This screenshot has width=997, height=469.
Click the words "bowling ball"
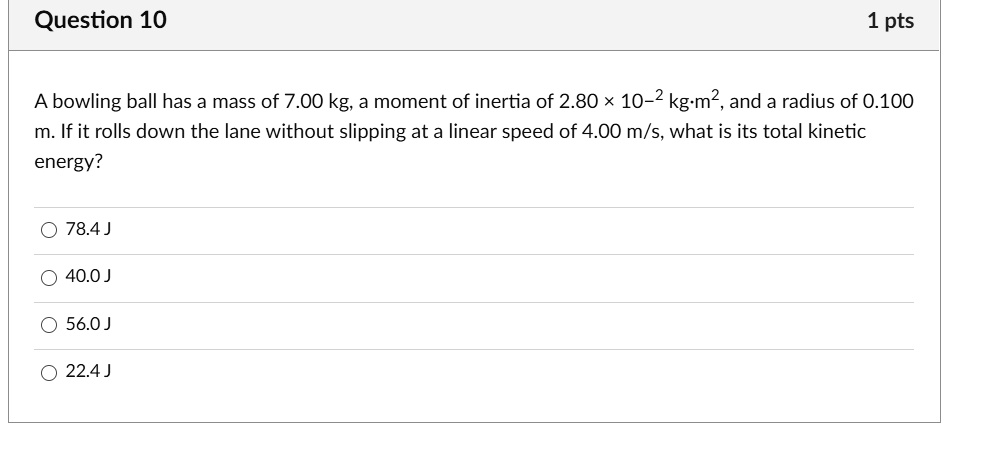tap(114, 102)
